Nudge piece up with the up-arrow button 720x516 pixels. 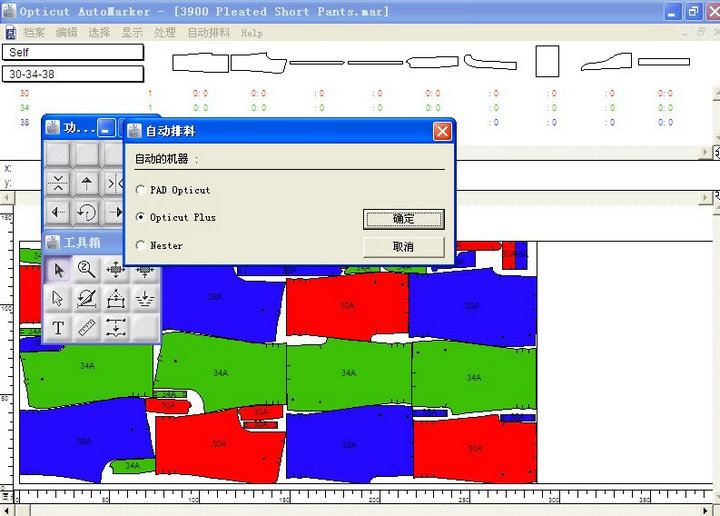click(x=86, y=183)
